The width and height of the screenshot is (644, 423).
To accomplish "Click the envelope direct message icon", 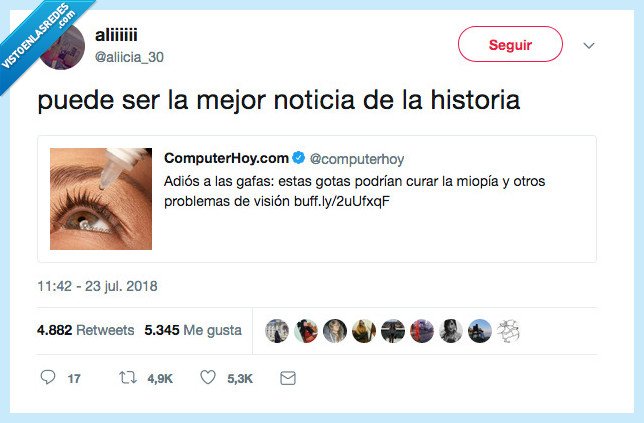I will click(288, 378).
